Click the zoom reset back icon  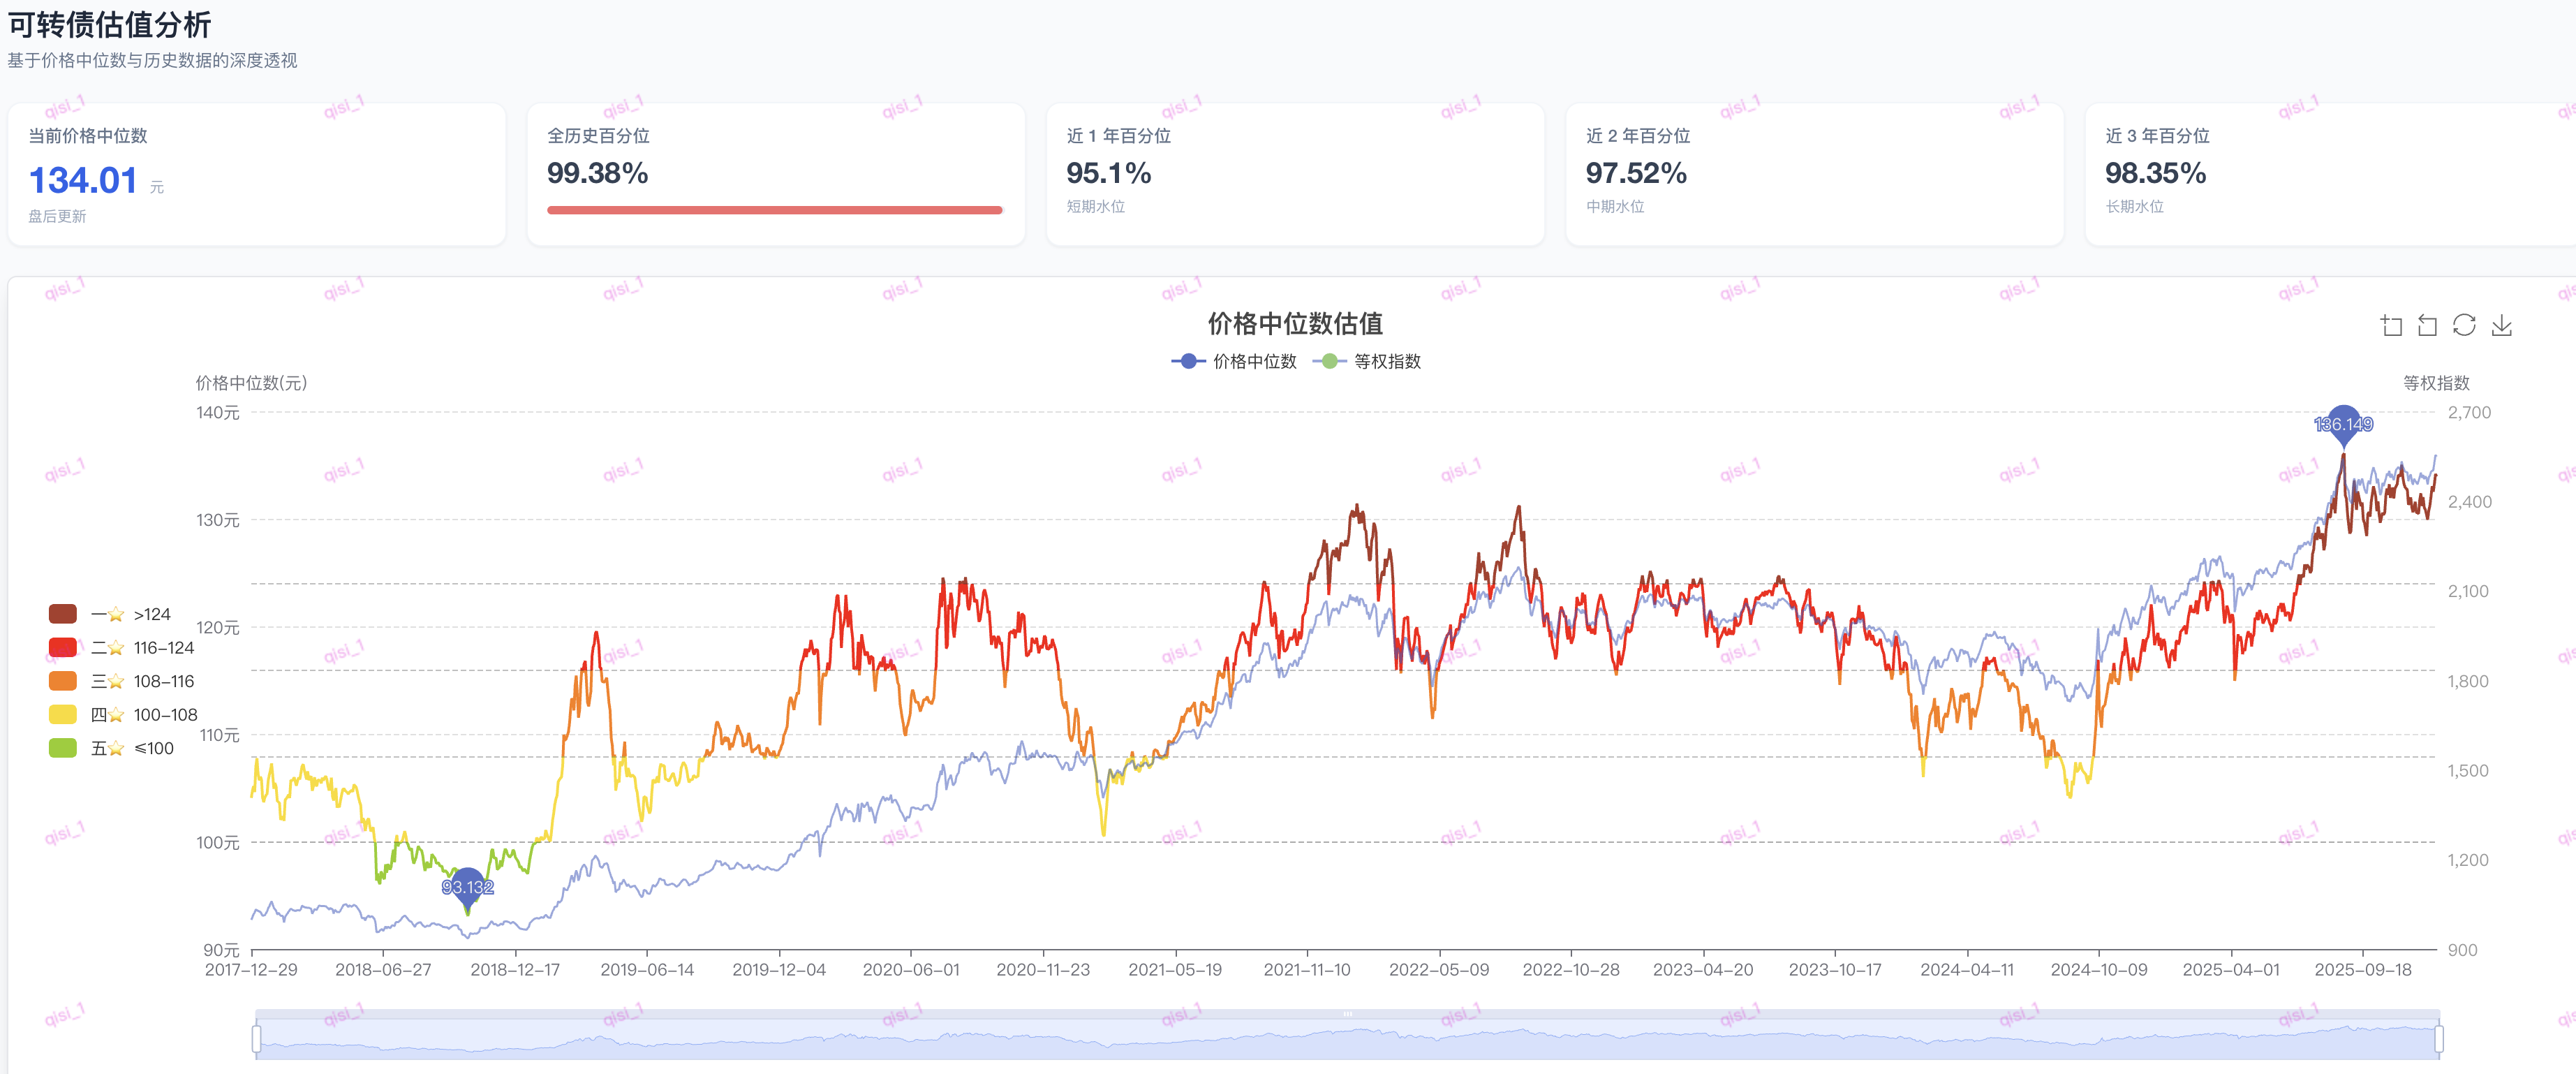click(x=2427, y=326)
